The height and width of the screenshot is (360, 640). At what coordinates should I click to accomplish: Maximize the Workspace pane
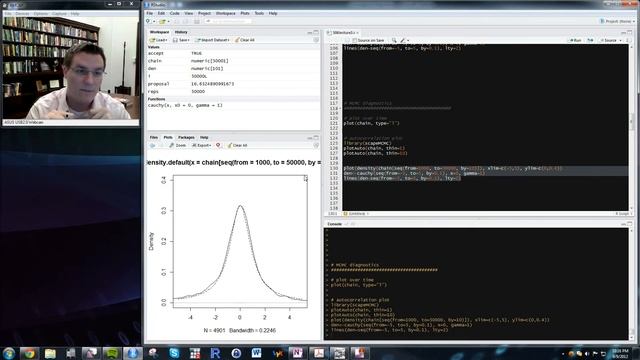316,32
